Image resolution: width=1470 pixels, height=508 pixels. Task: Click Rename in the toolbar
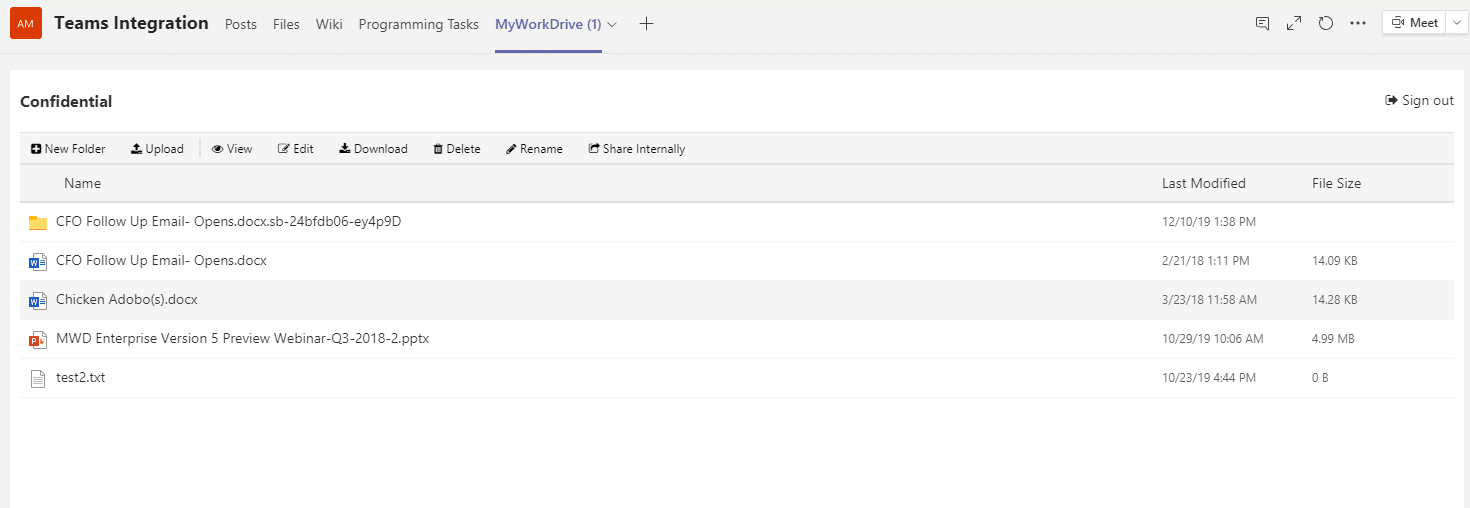[x=534, y=149]
